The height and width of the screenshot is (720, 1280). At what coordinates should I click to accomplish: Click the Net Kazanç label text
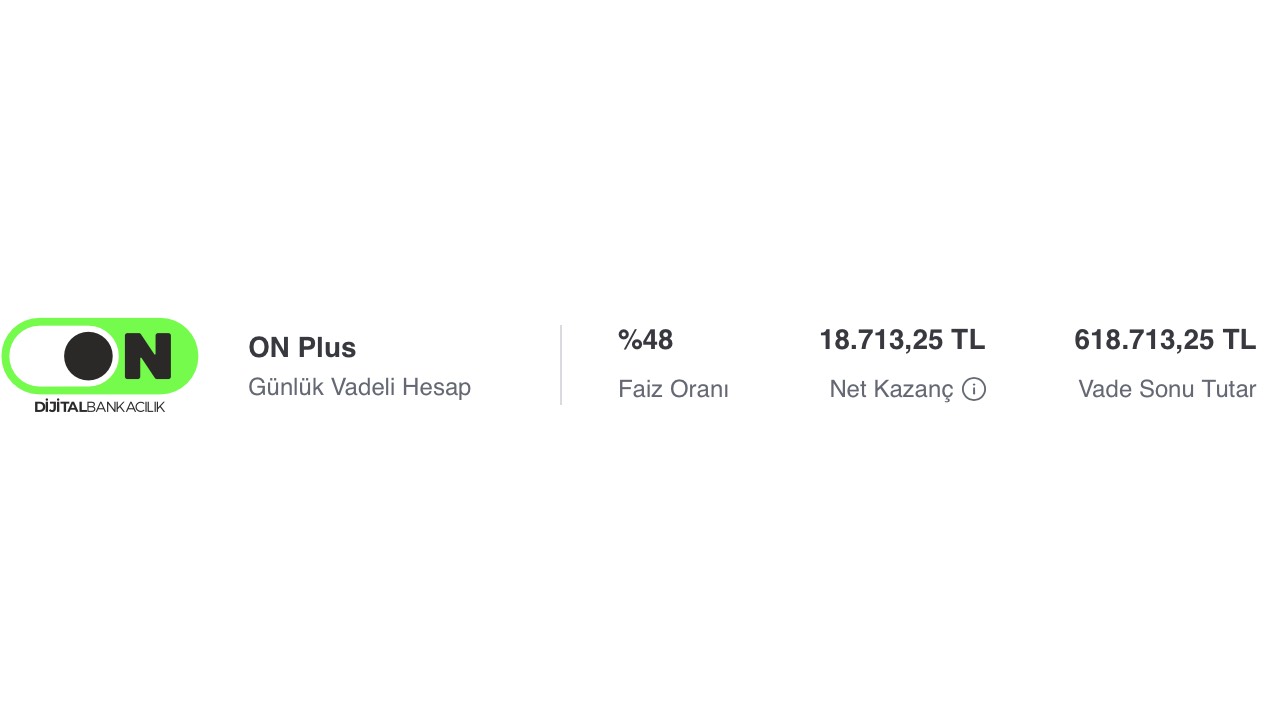(891, 389)
